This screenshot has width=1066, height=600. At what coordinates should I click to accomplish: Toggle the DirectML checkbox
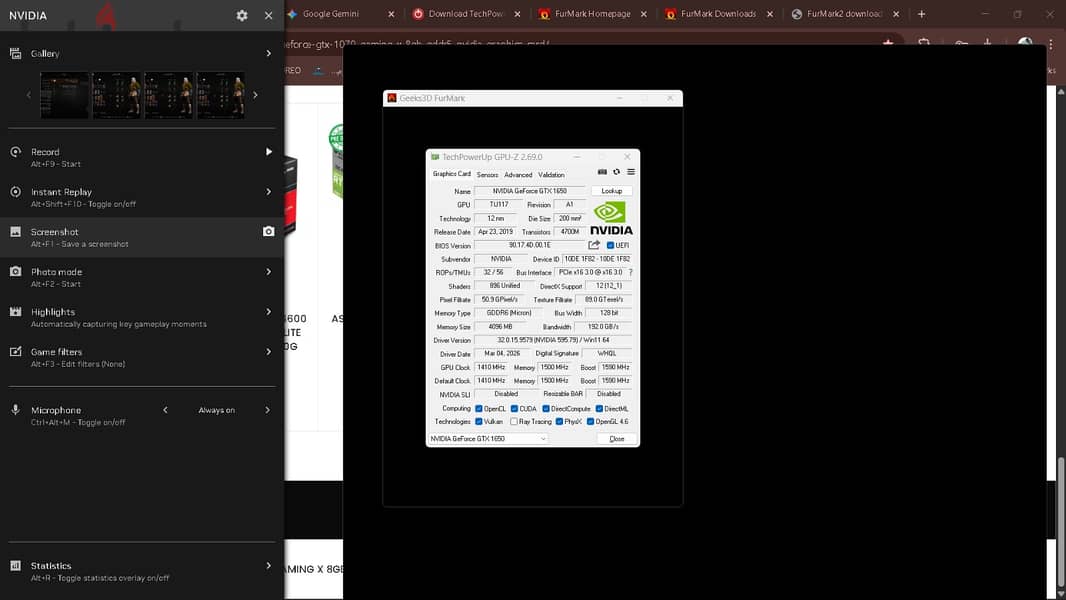[x=599, y=409]
